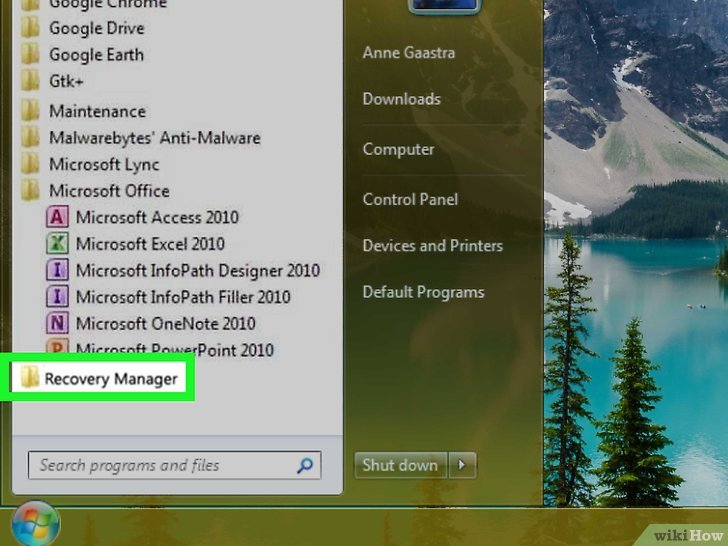Collapse the Microsoft Office folder
728x546 pixels.
pos(95,191)
